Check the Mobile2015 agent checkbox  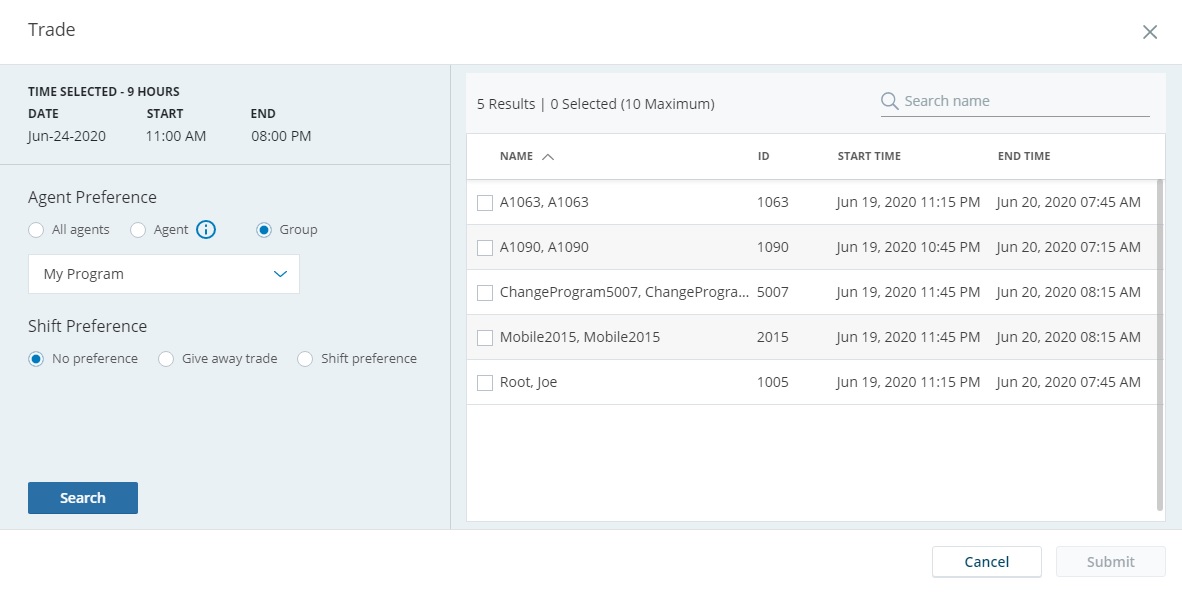(485, 338)
